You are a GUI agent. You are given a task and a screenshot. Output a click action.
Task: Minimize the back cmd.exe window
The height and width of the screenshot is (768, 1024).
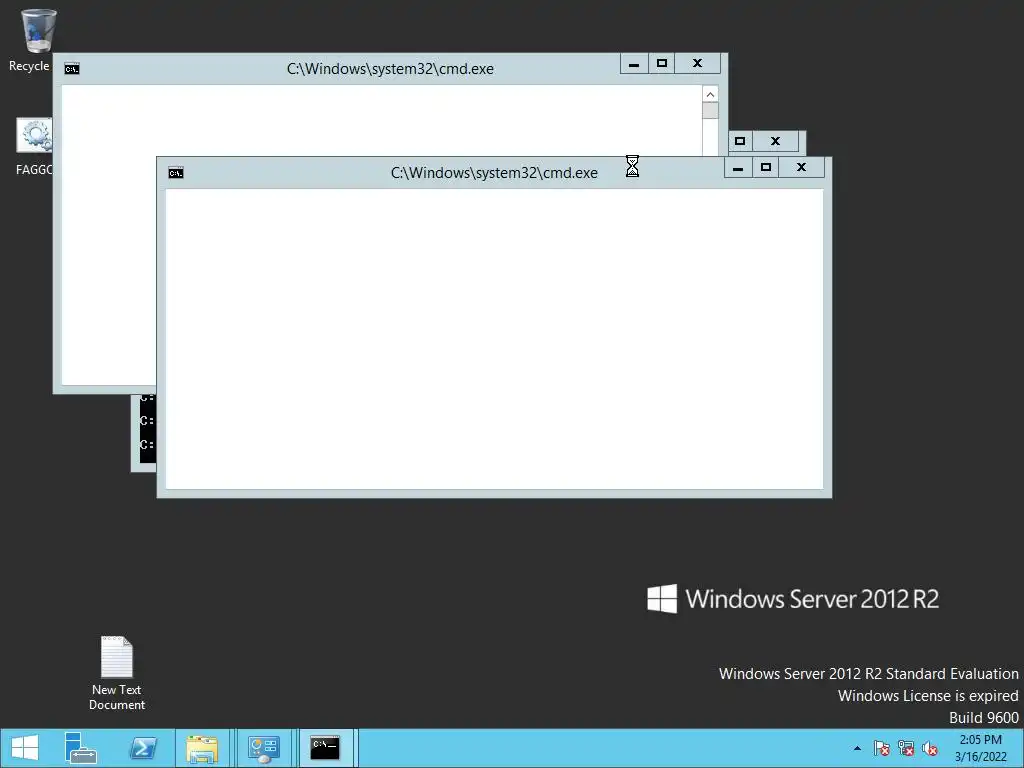point(633,64)
